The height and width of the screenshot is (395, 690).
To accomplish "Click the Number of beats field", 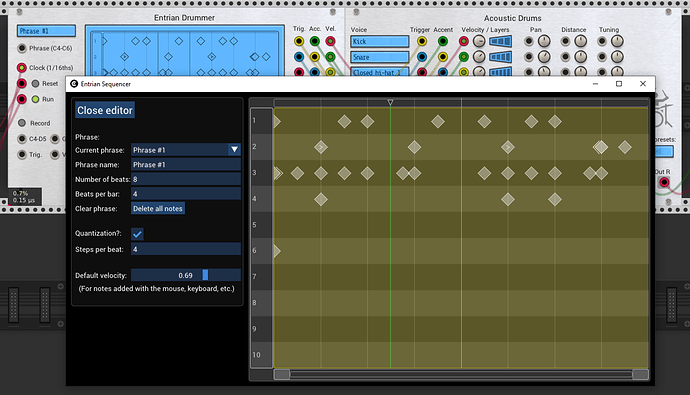I will (x=186, y=179).
